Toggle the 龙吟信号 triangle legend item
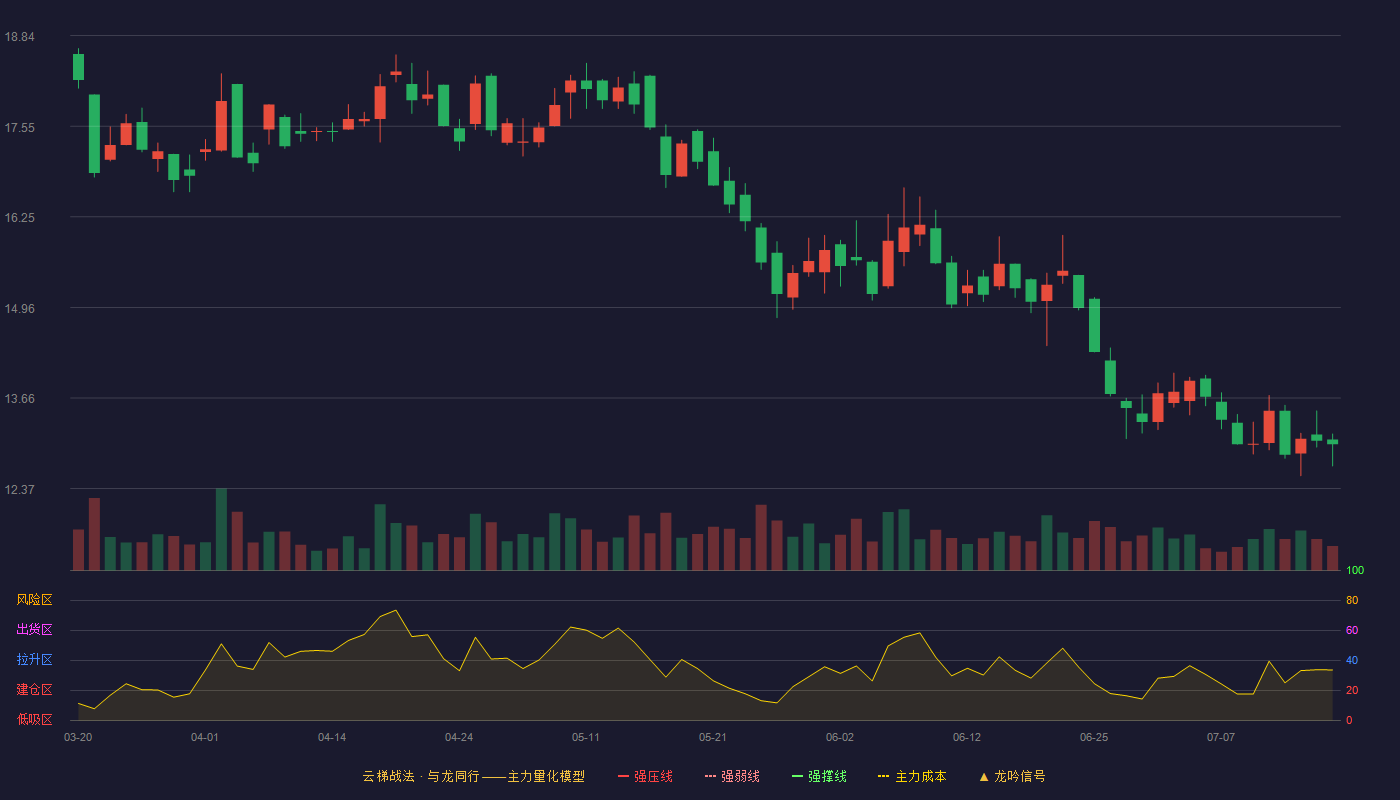The width and height of the screenshot is (1400, 800). (1012, 776)
